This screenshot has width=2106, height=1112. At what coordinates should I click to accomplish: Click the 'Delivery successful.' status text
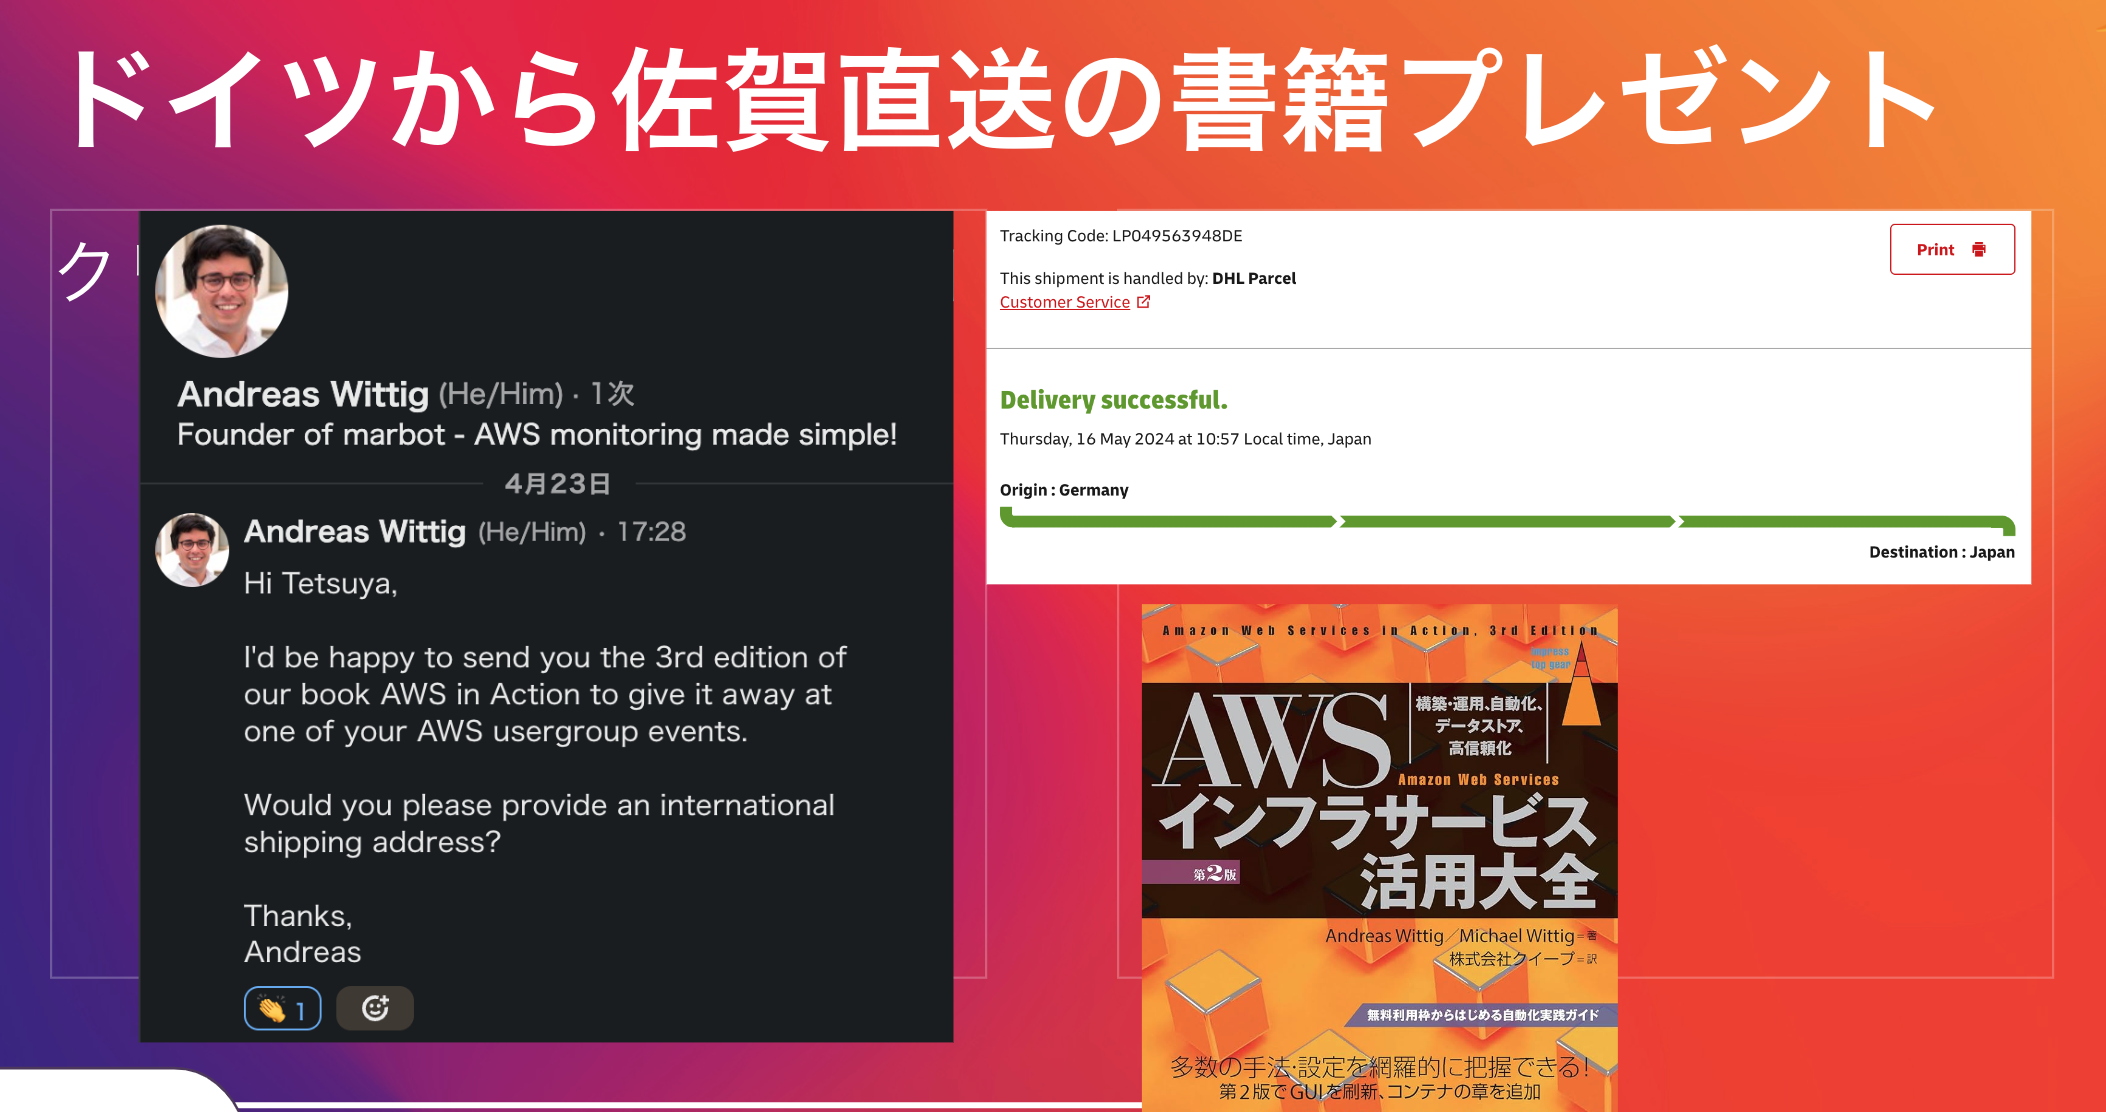1113,400
